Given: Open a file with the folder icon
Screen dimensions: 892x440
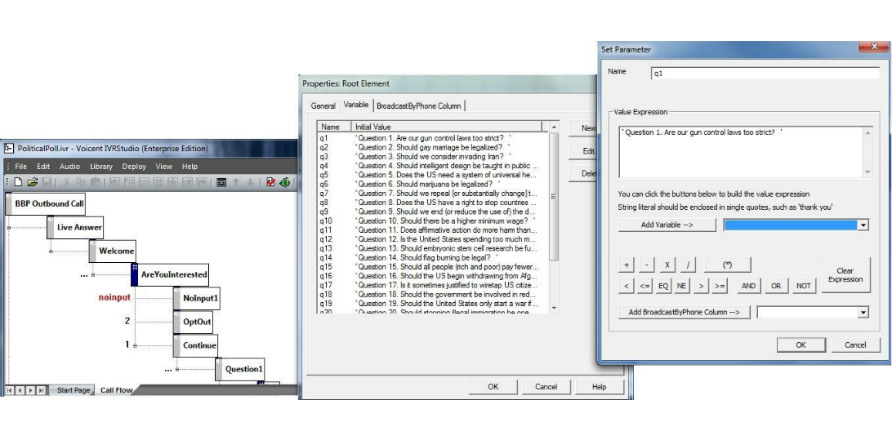Looking at the screenshot, I should tap(32, 182).
